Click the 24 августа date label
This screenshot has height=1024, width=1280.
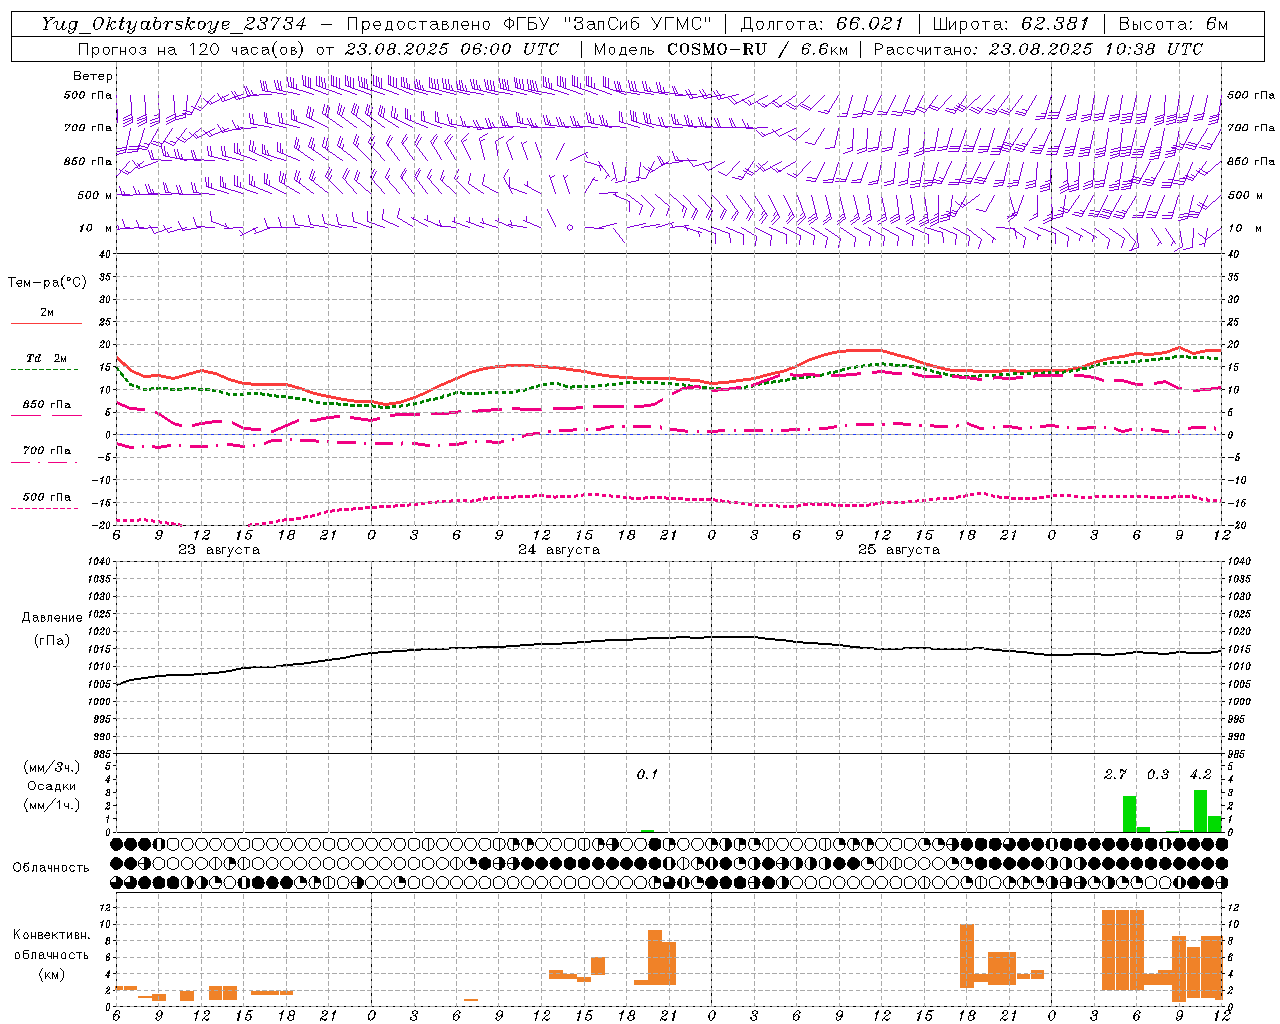(x=559, y=550)
